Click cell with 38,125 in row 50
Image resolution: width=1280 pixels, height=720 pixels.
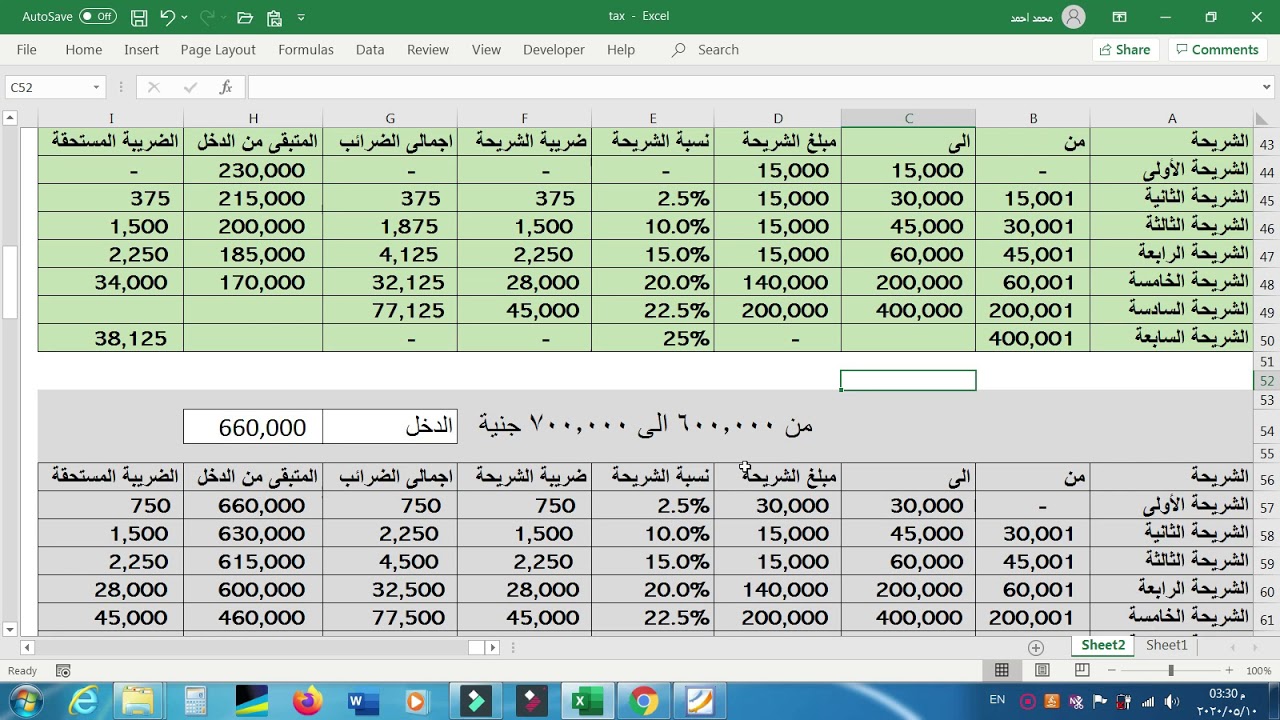(111, 338)
